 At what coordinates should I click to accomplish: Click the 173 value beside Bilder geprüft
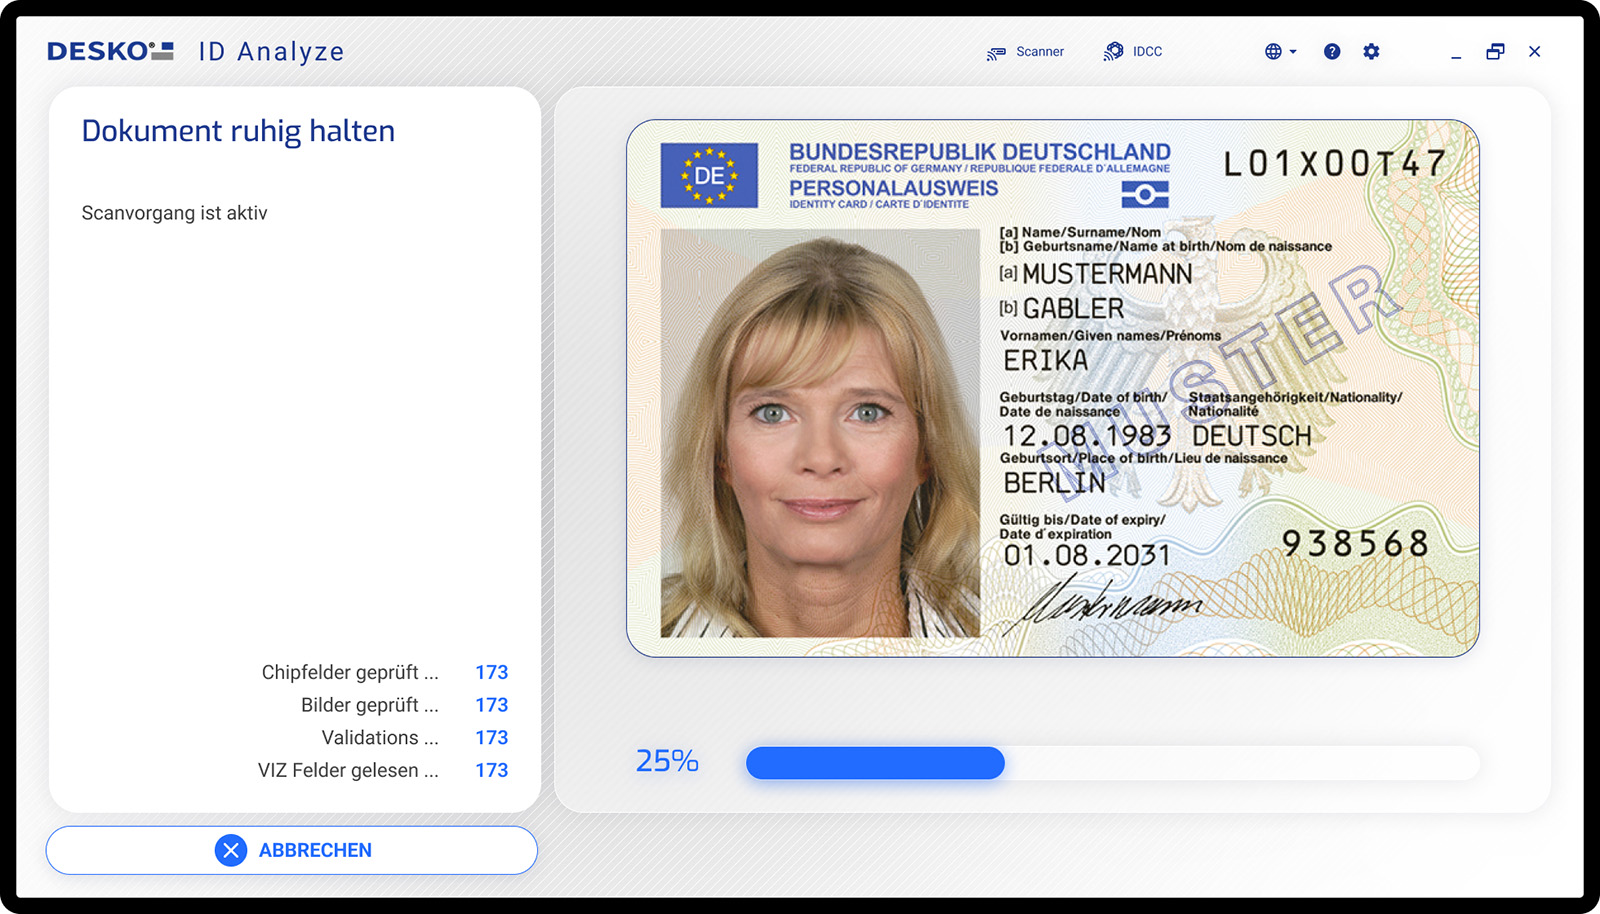coord(491,705)
